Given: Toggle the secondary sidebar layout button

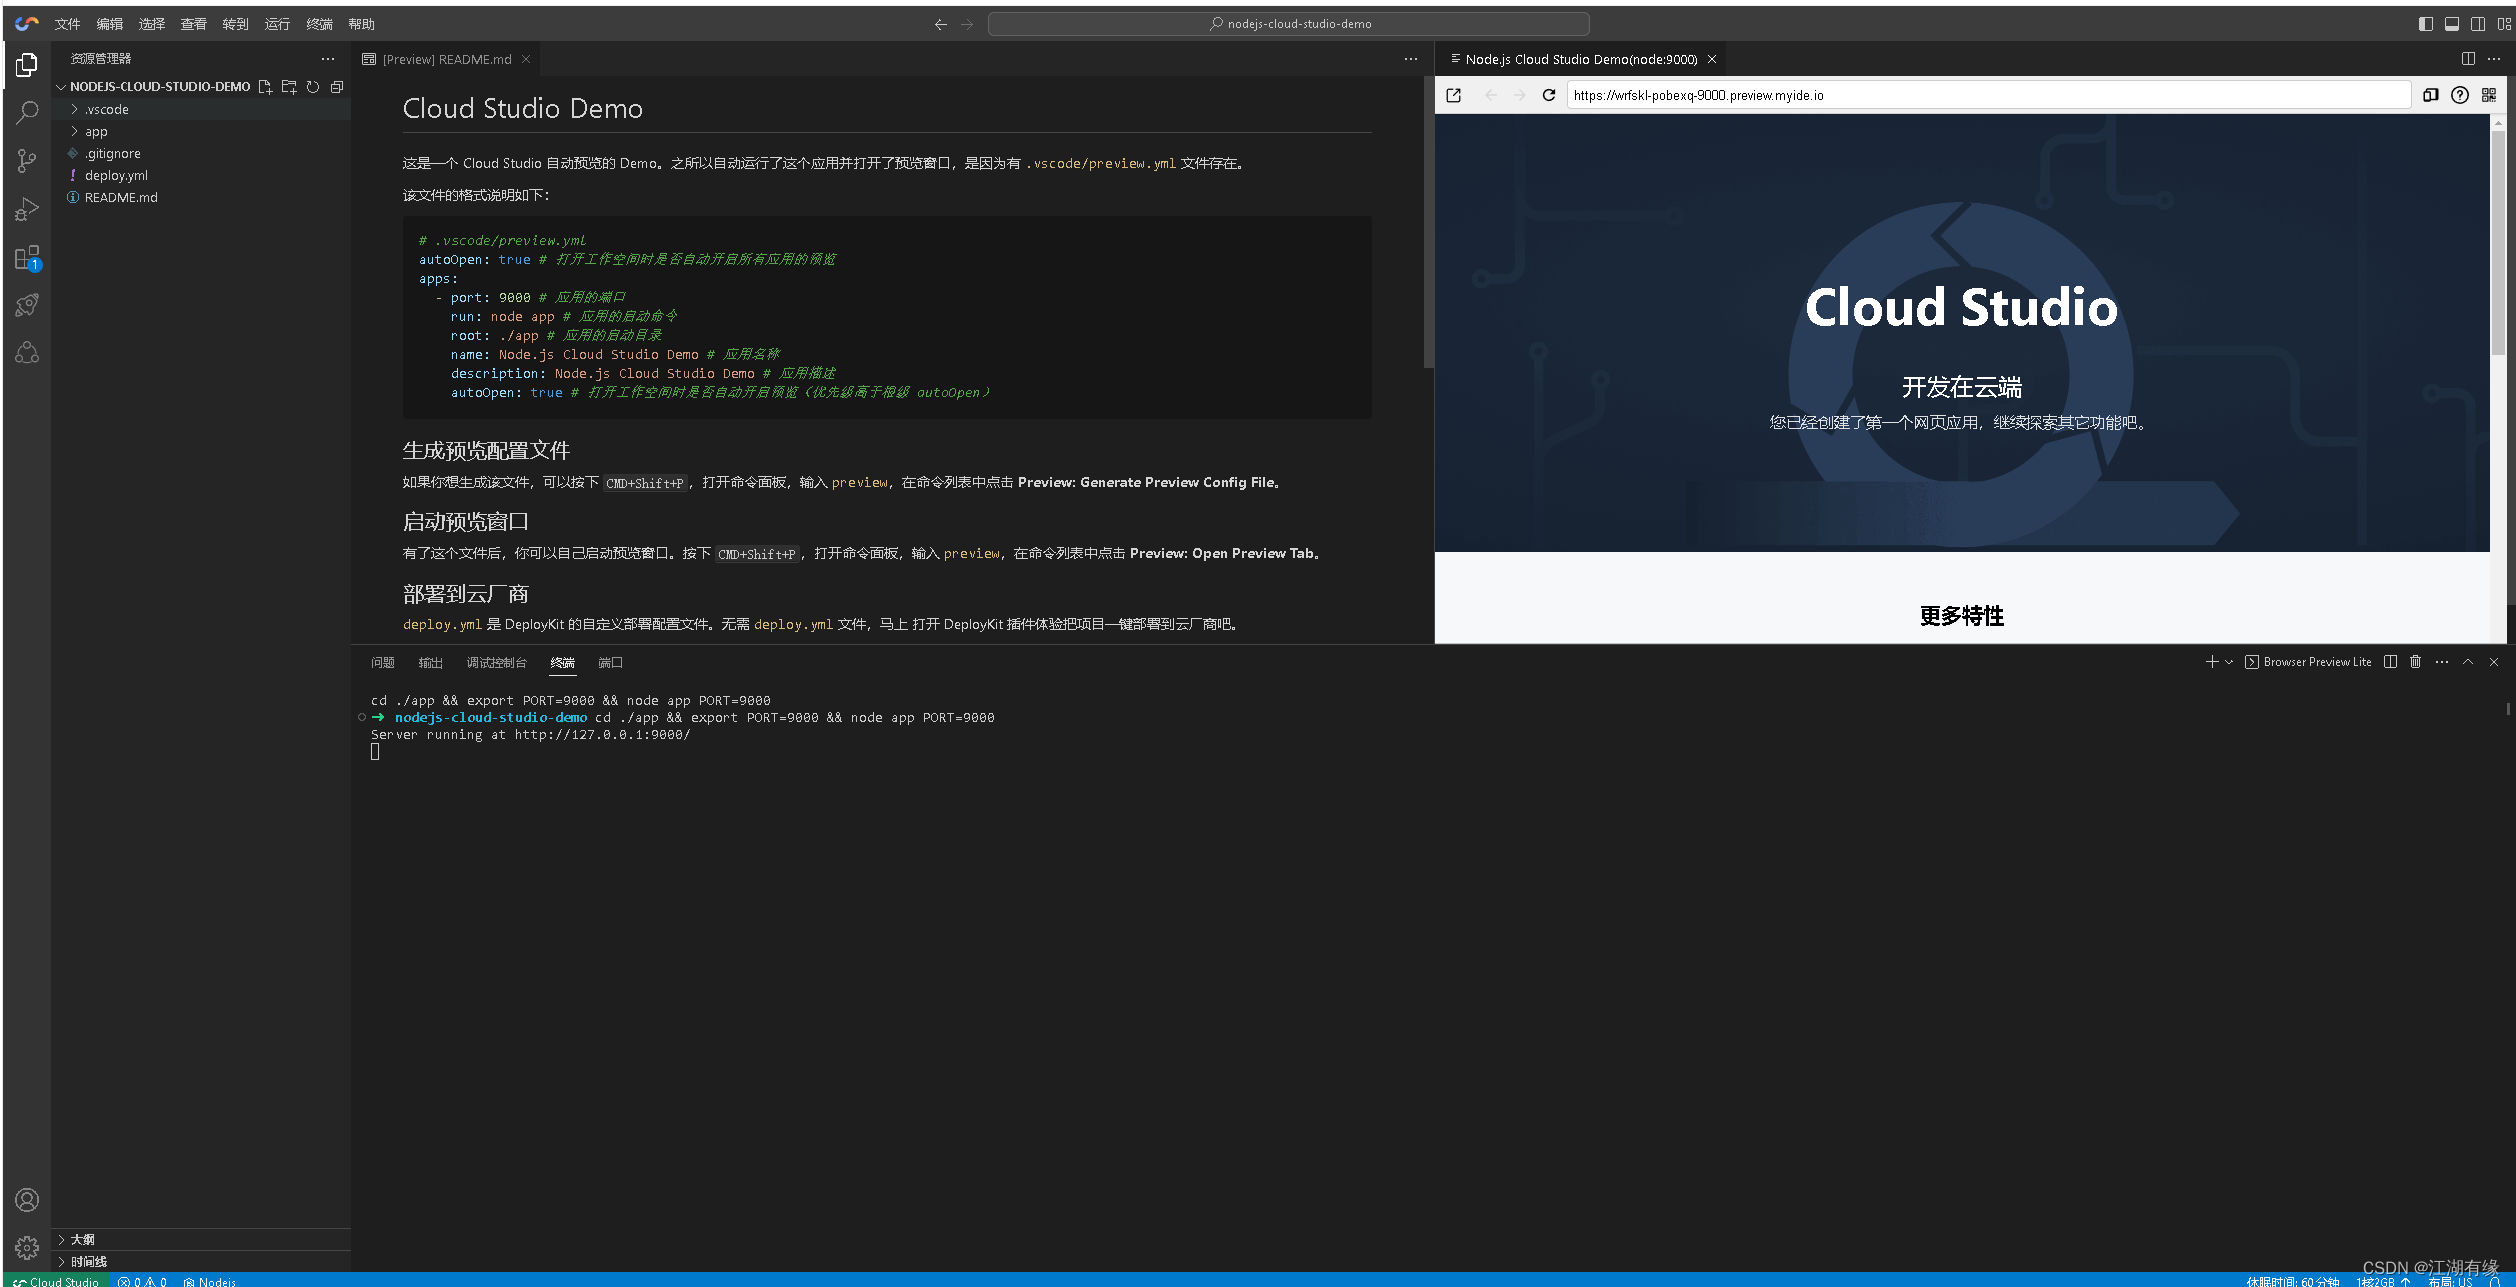Looking at the screenshot, I should coord(2477,24).
